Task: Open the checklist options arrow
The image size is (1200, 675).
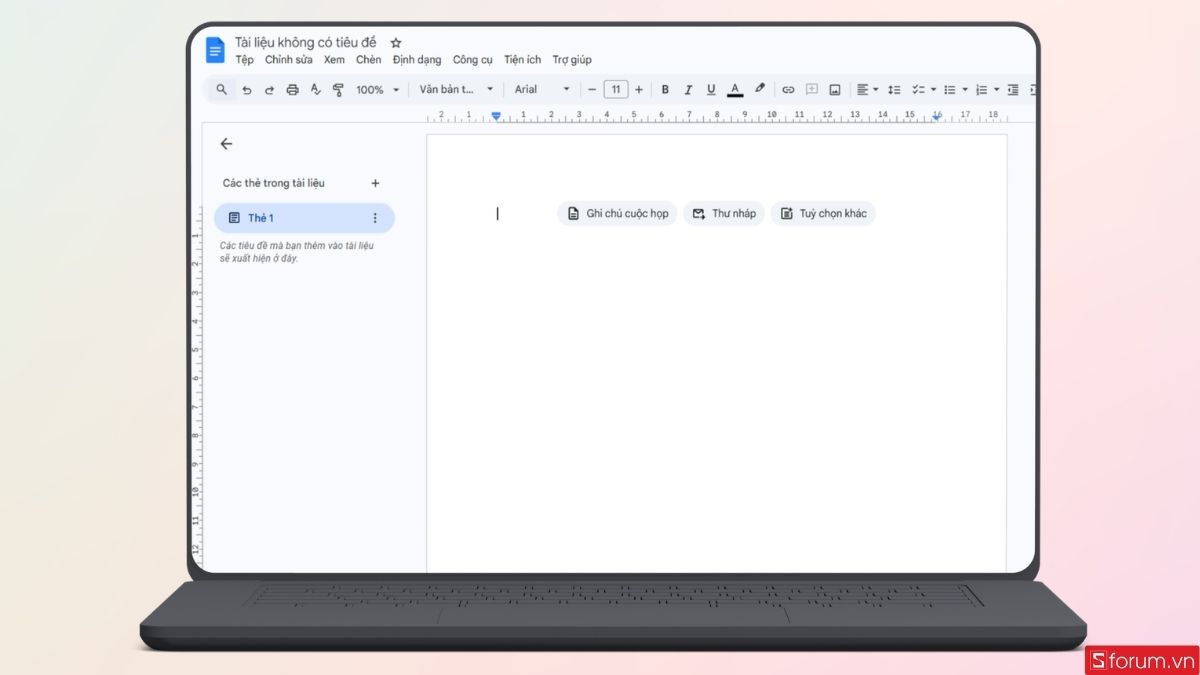Action: click(x=934, y=90)
